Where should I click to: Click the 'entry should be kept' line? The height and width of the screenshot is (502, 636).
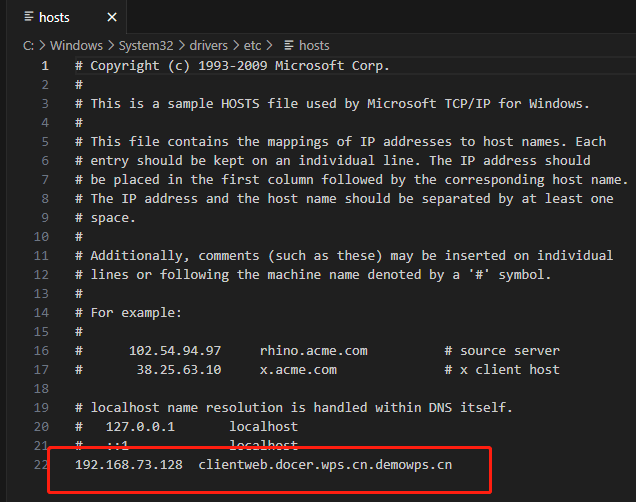333,161
